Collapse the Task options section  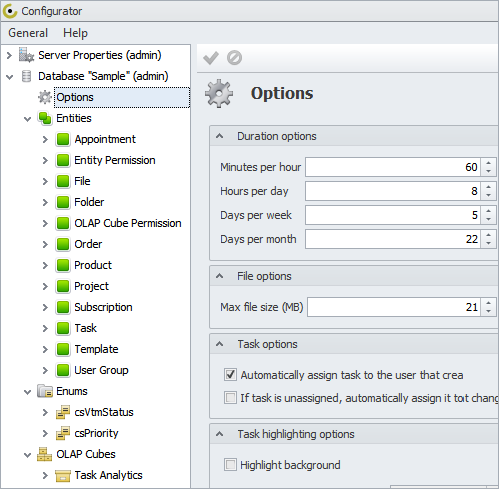coord(219,344)
